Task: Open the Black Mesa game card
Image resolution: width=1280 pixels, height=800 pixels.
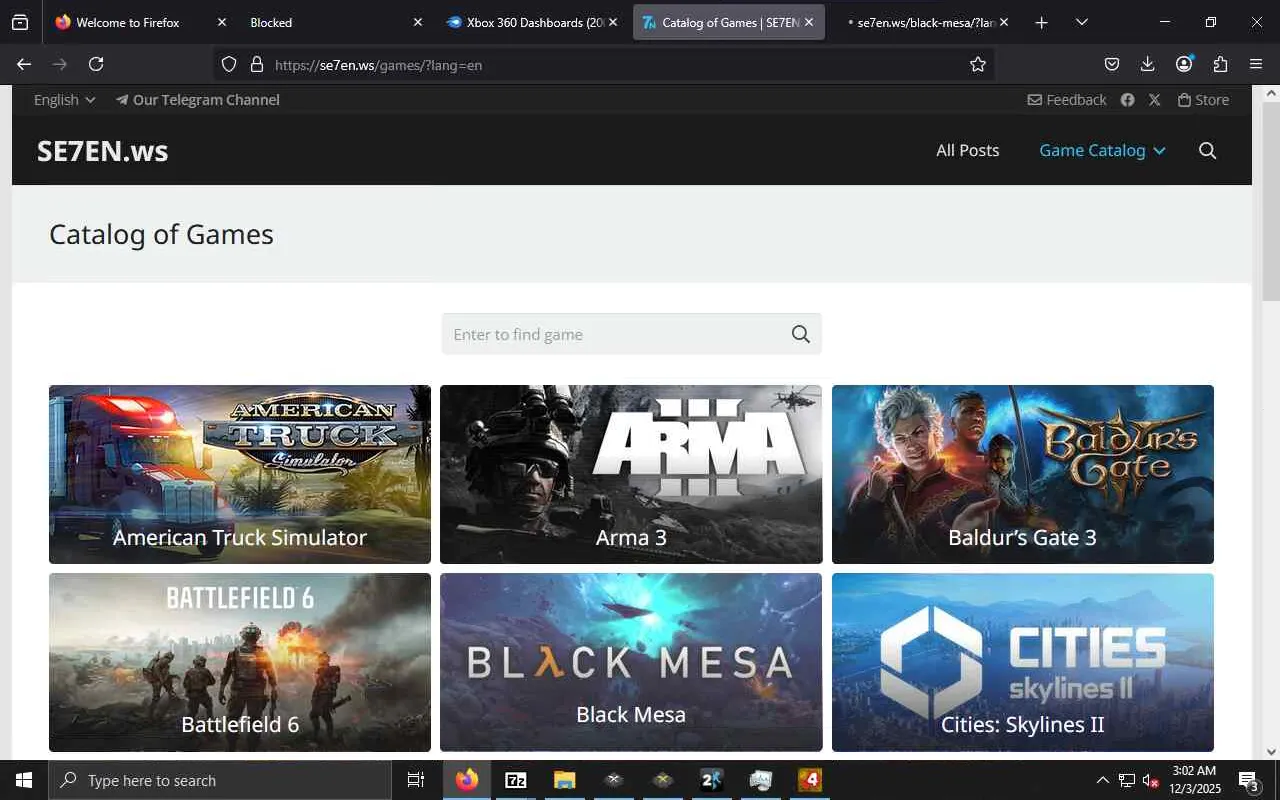Action: (631, 662)
